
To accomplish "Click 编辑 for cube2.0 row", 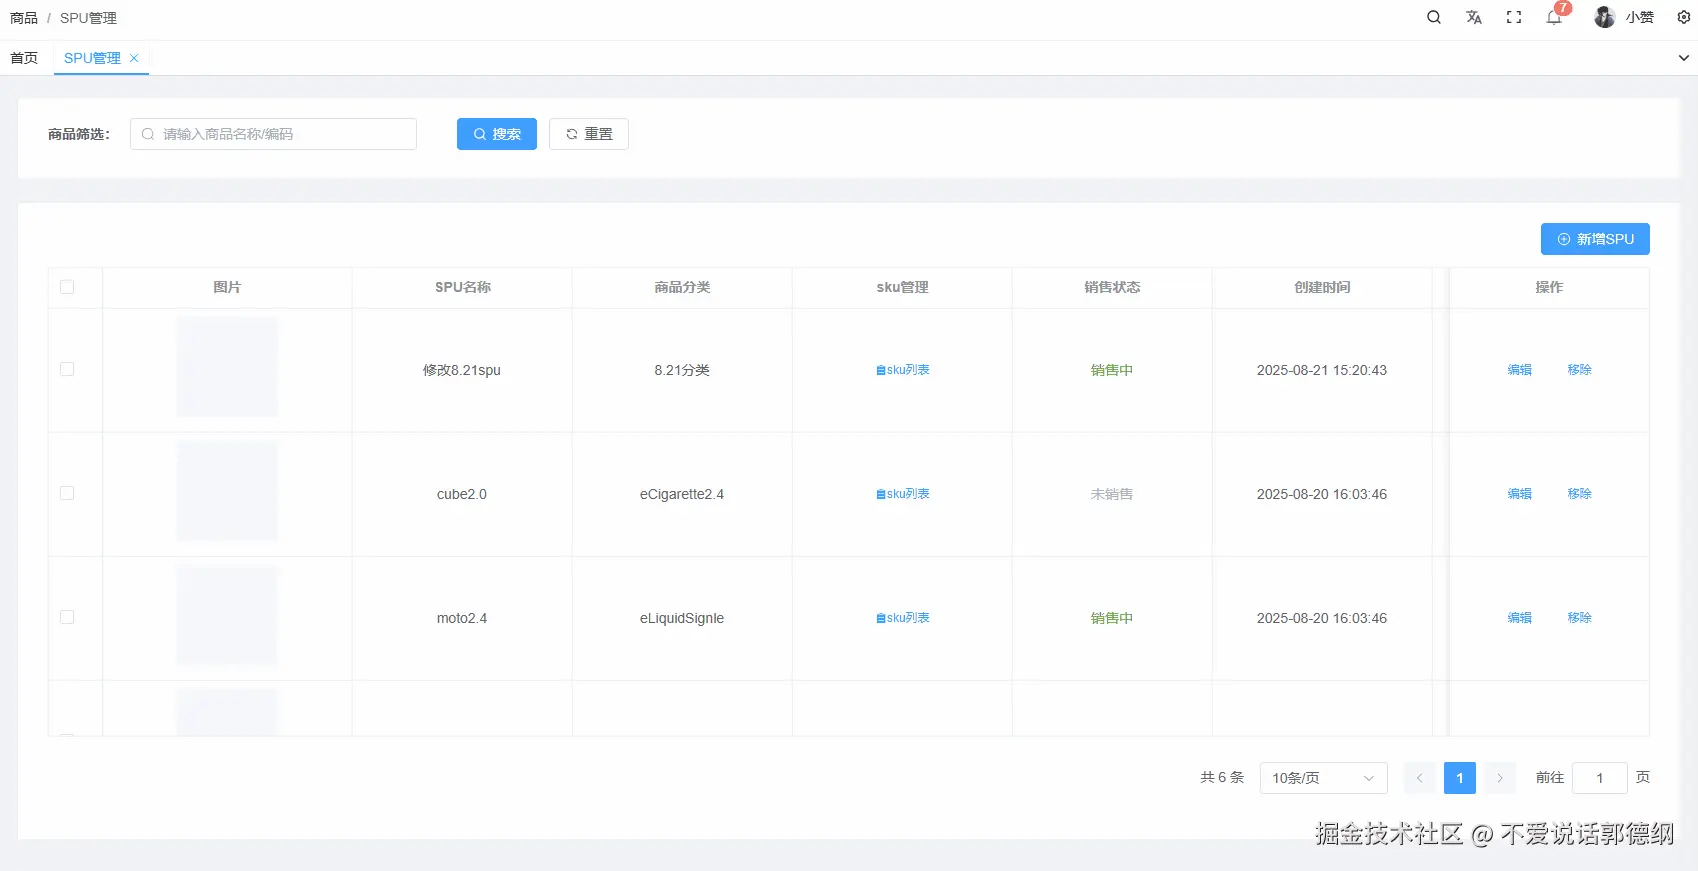I will point(1520,494).
